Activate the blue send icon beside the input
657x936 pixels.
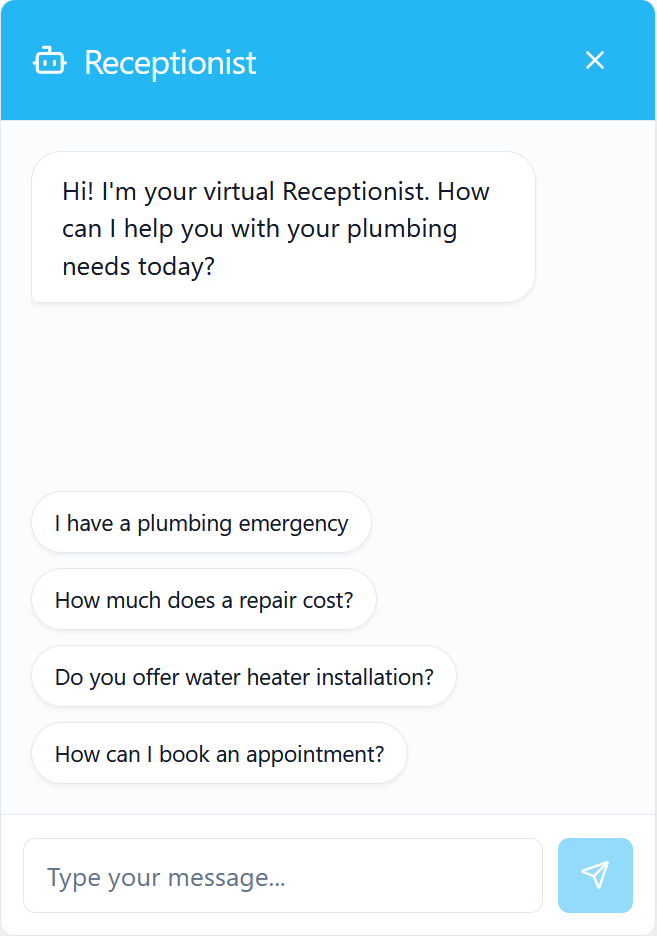click(x=595, y=875)
